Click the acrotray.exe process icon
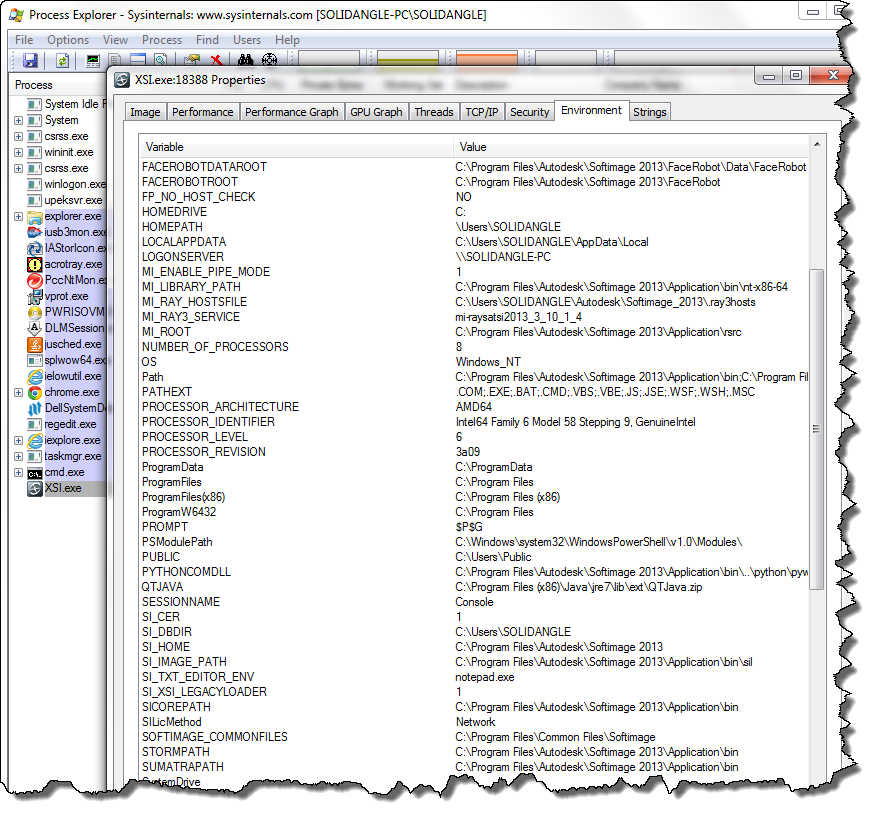The height and width of the screenshot is (819, 880). (35, 264)
